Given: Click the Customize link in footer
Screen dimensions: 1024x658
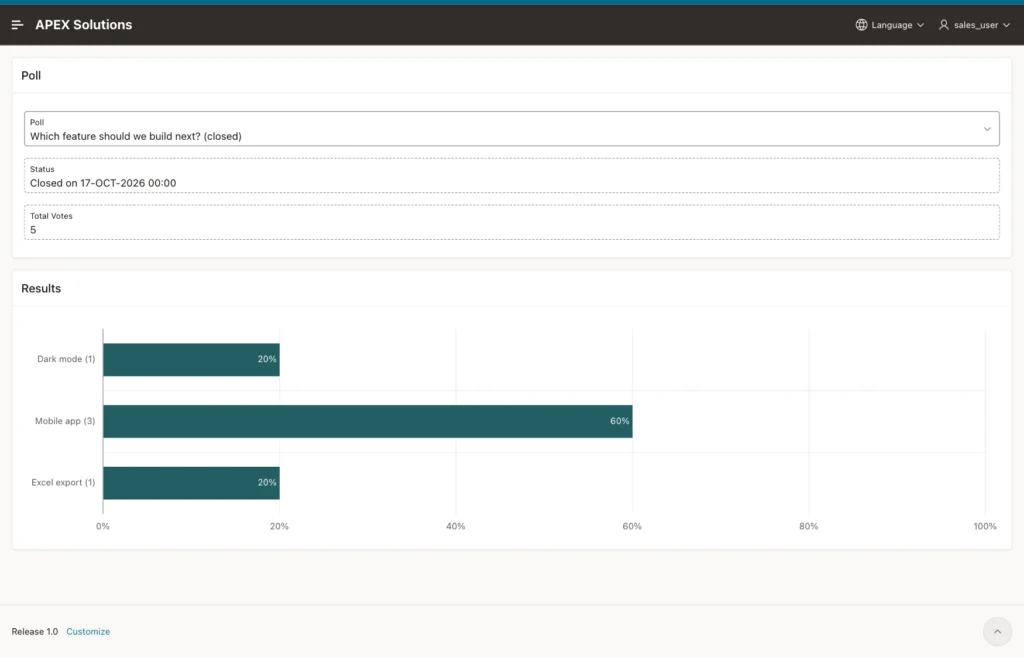Looking at the screenshot, I should coord(88,631).
